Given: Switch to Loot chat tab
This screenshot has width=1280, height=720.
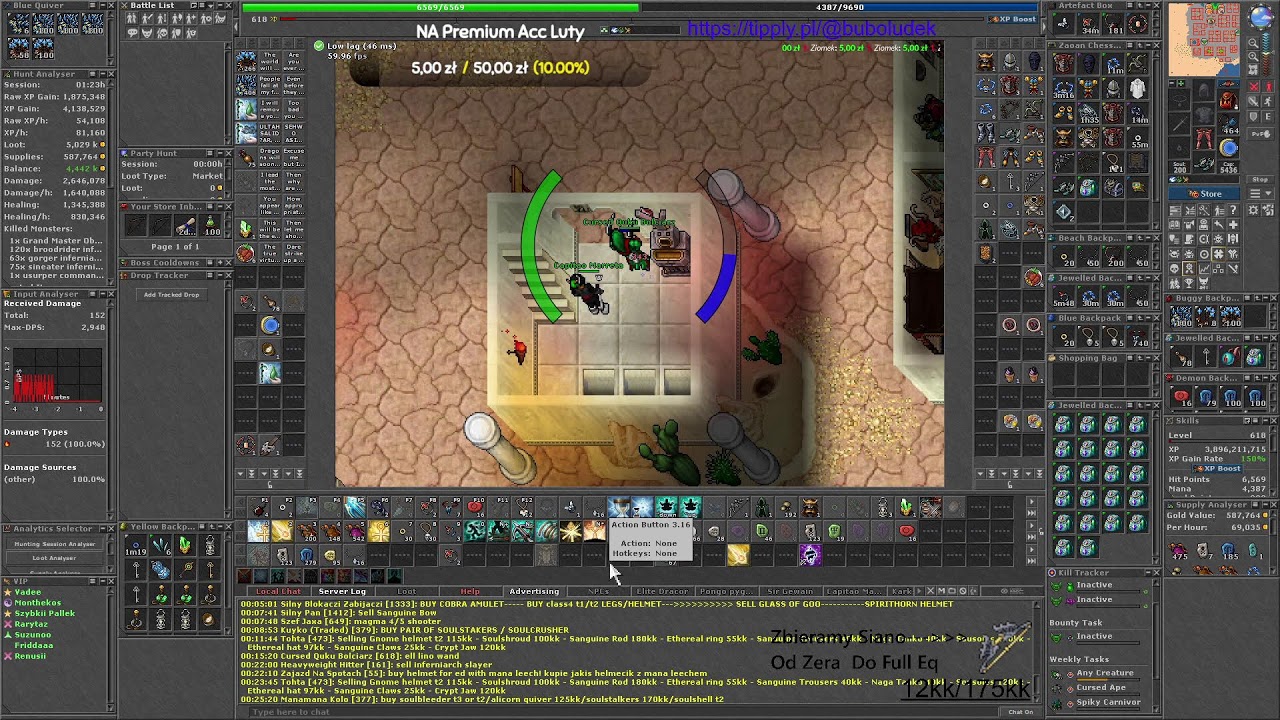Looking at the screenshot, I should (x=406, y=592).
